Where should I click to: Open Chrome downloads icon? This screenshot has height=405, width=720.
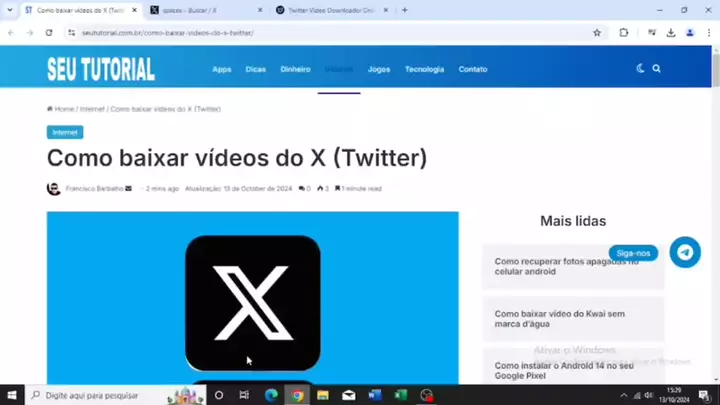pyautogui.click(x=671, y=33)
